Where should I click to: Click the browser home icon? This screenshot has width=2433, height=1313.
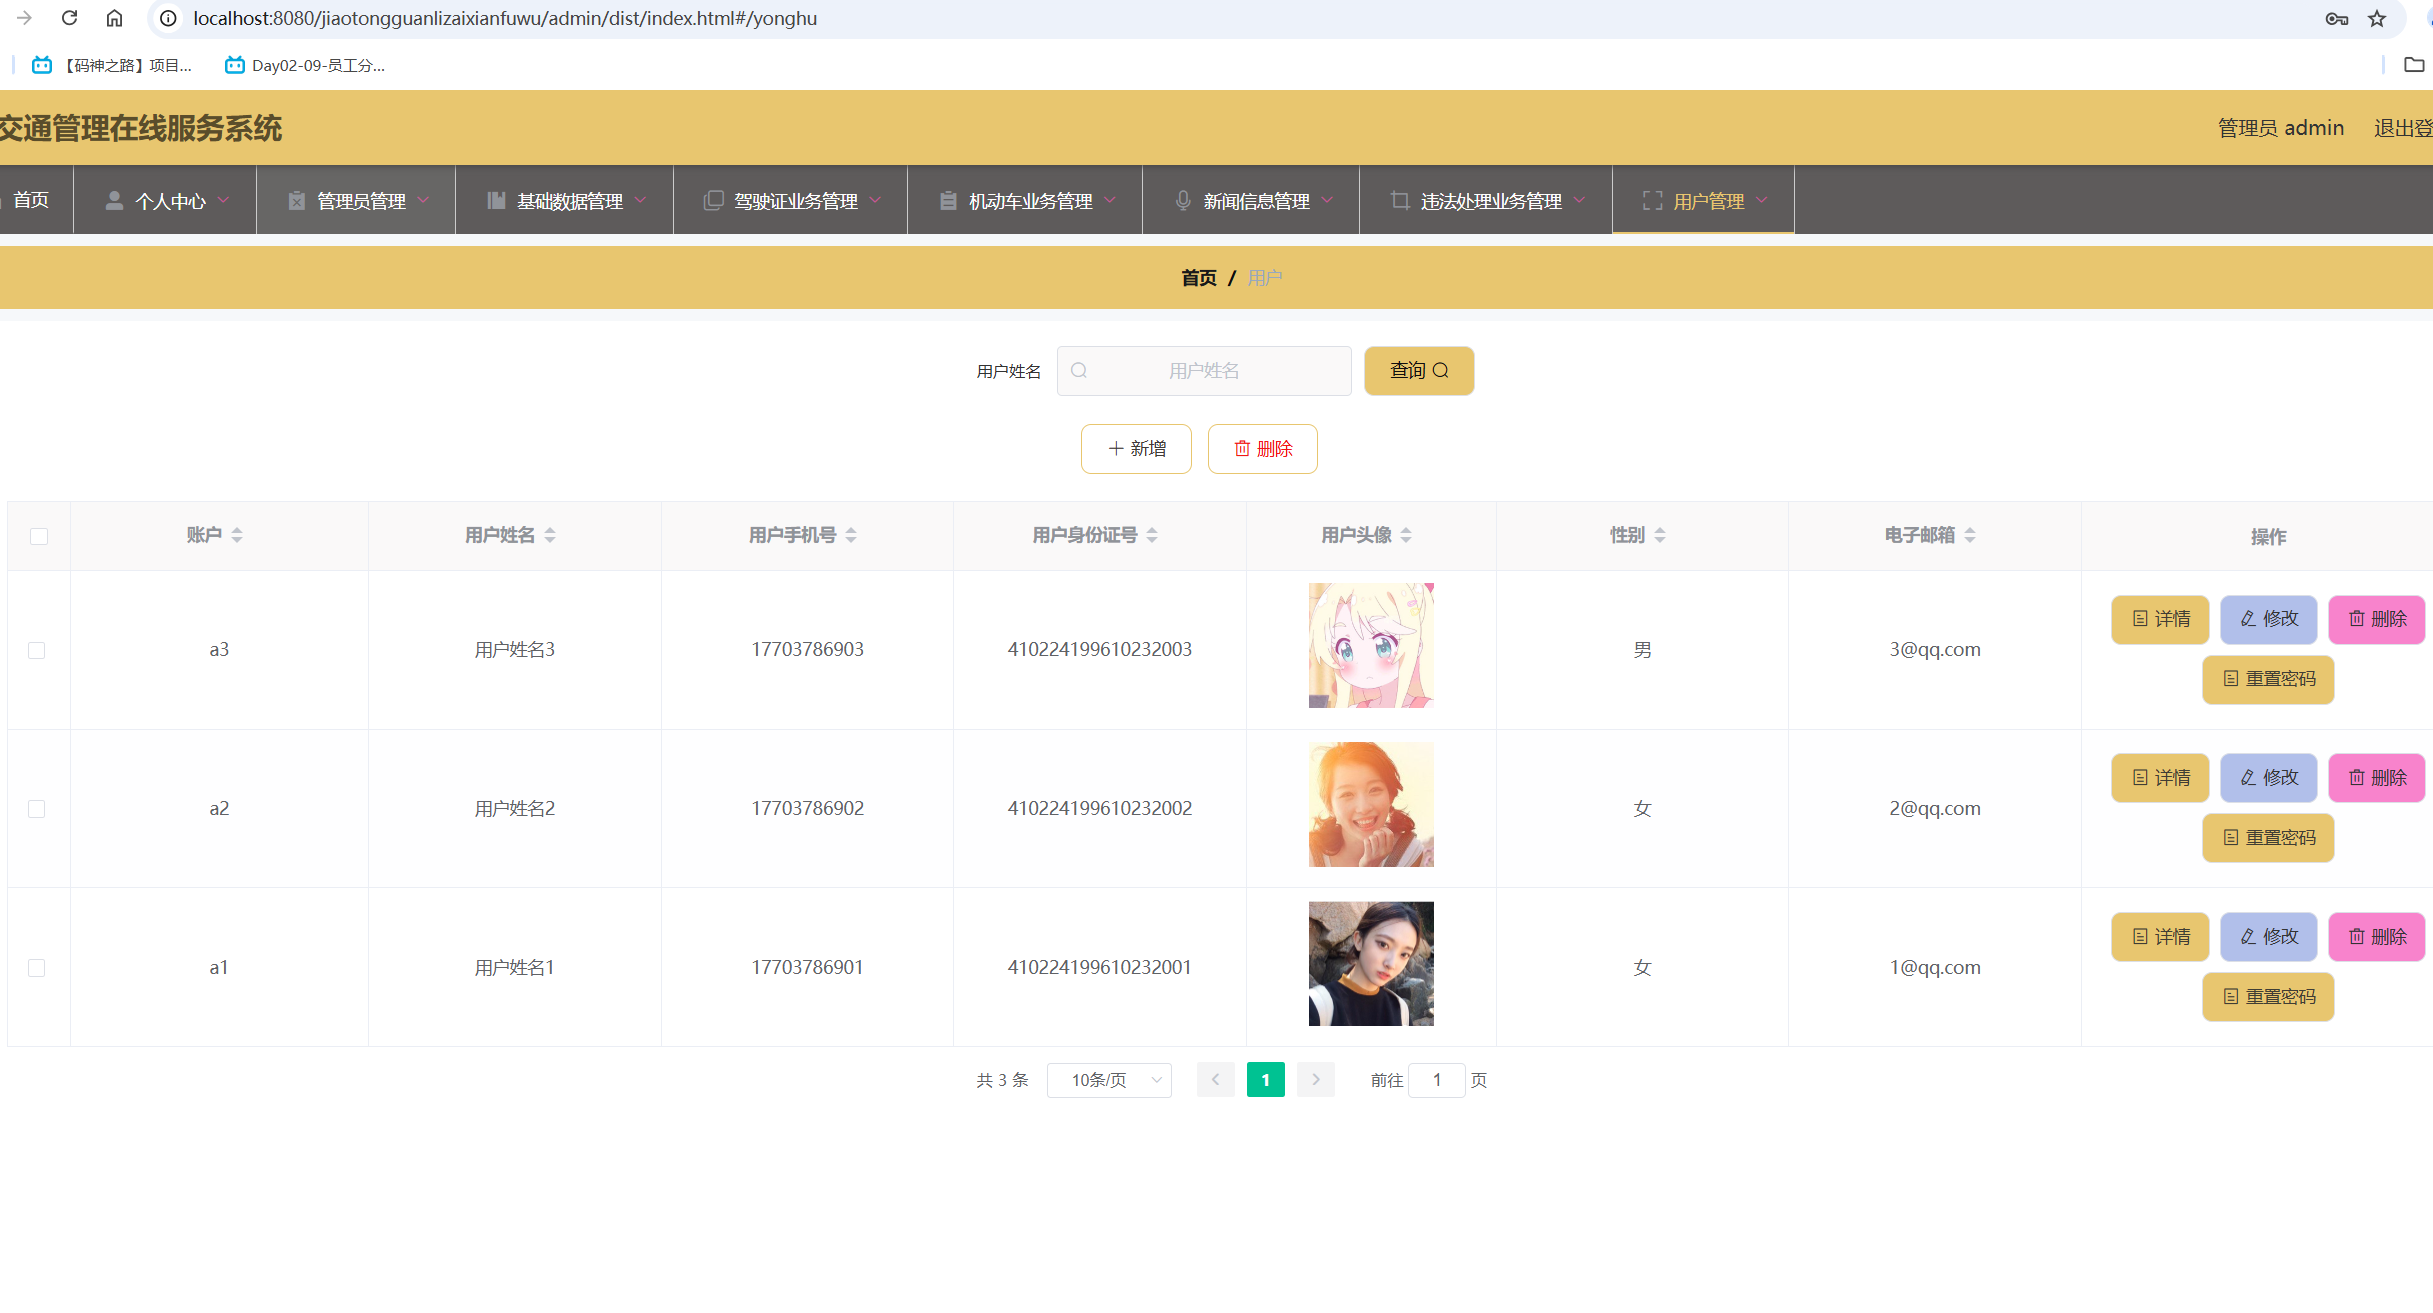(x=114, y=18)
